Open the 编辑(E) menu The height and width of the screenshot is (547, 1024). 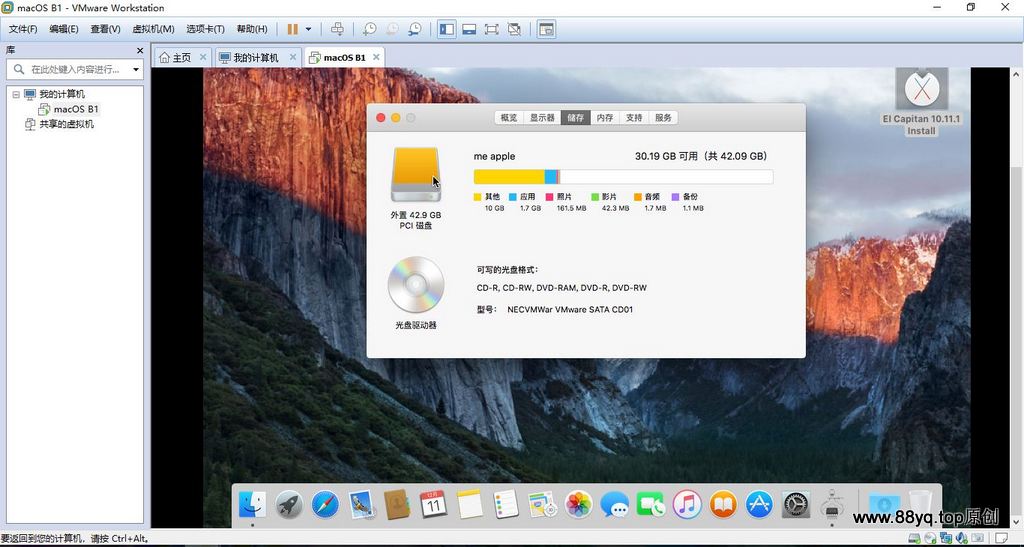tap(63, 29)
